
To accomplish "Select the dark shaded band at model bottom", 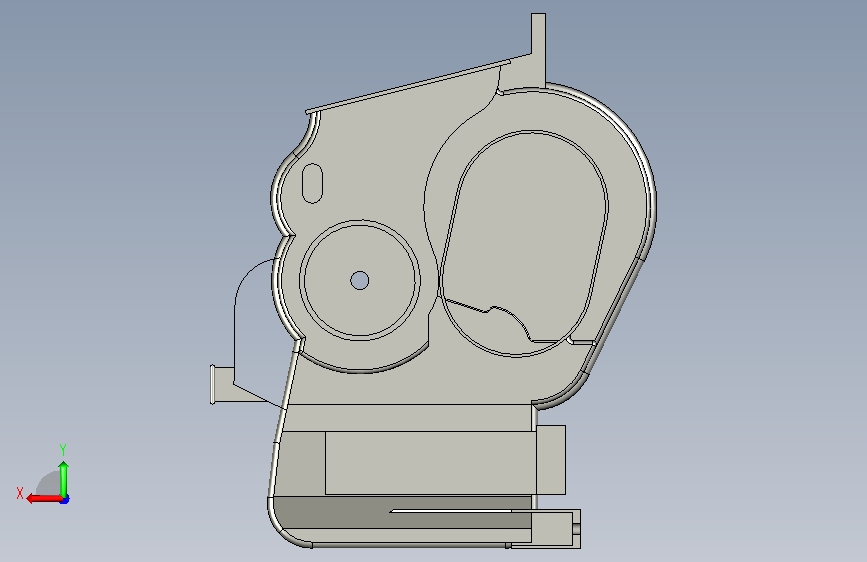I will (402, 512).
